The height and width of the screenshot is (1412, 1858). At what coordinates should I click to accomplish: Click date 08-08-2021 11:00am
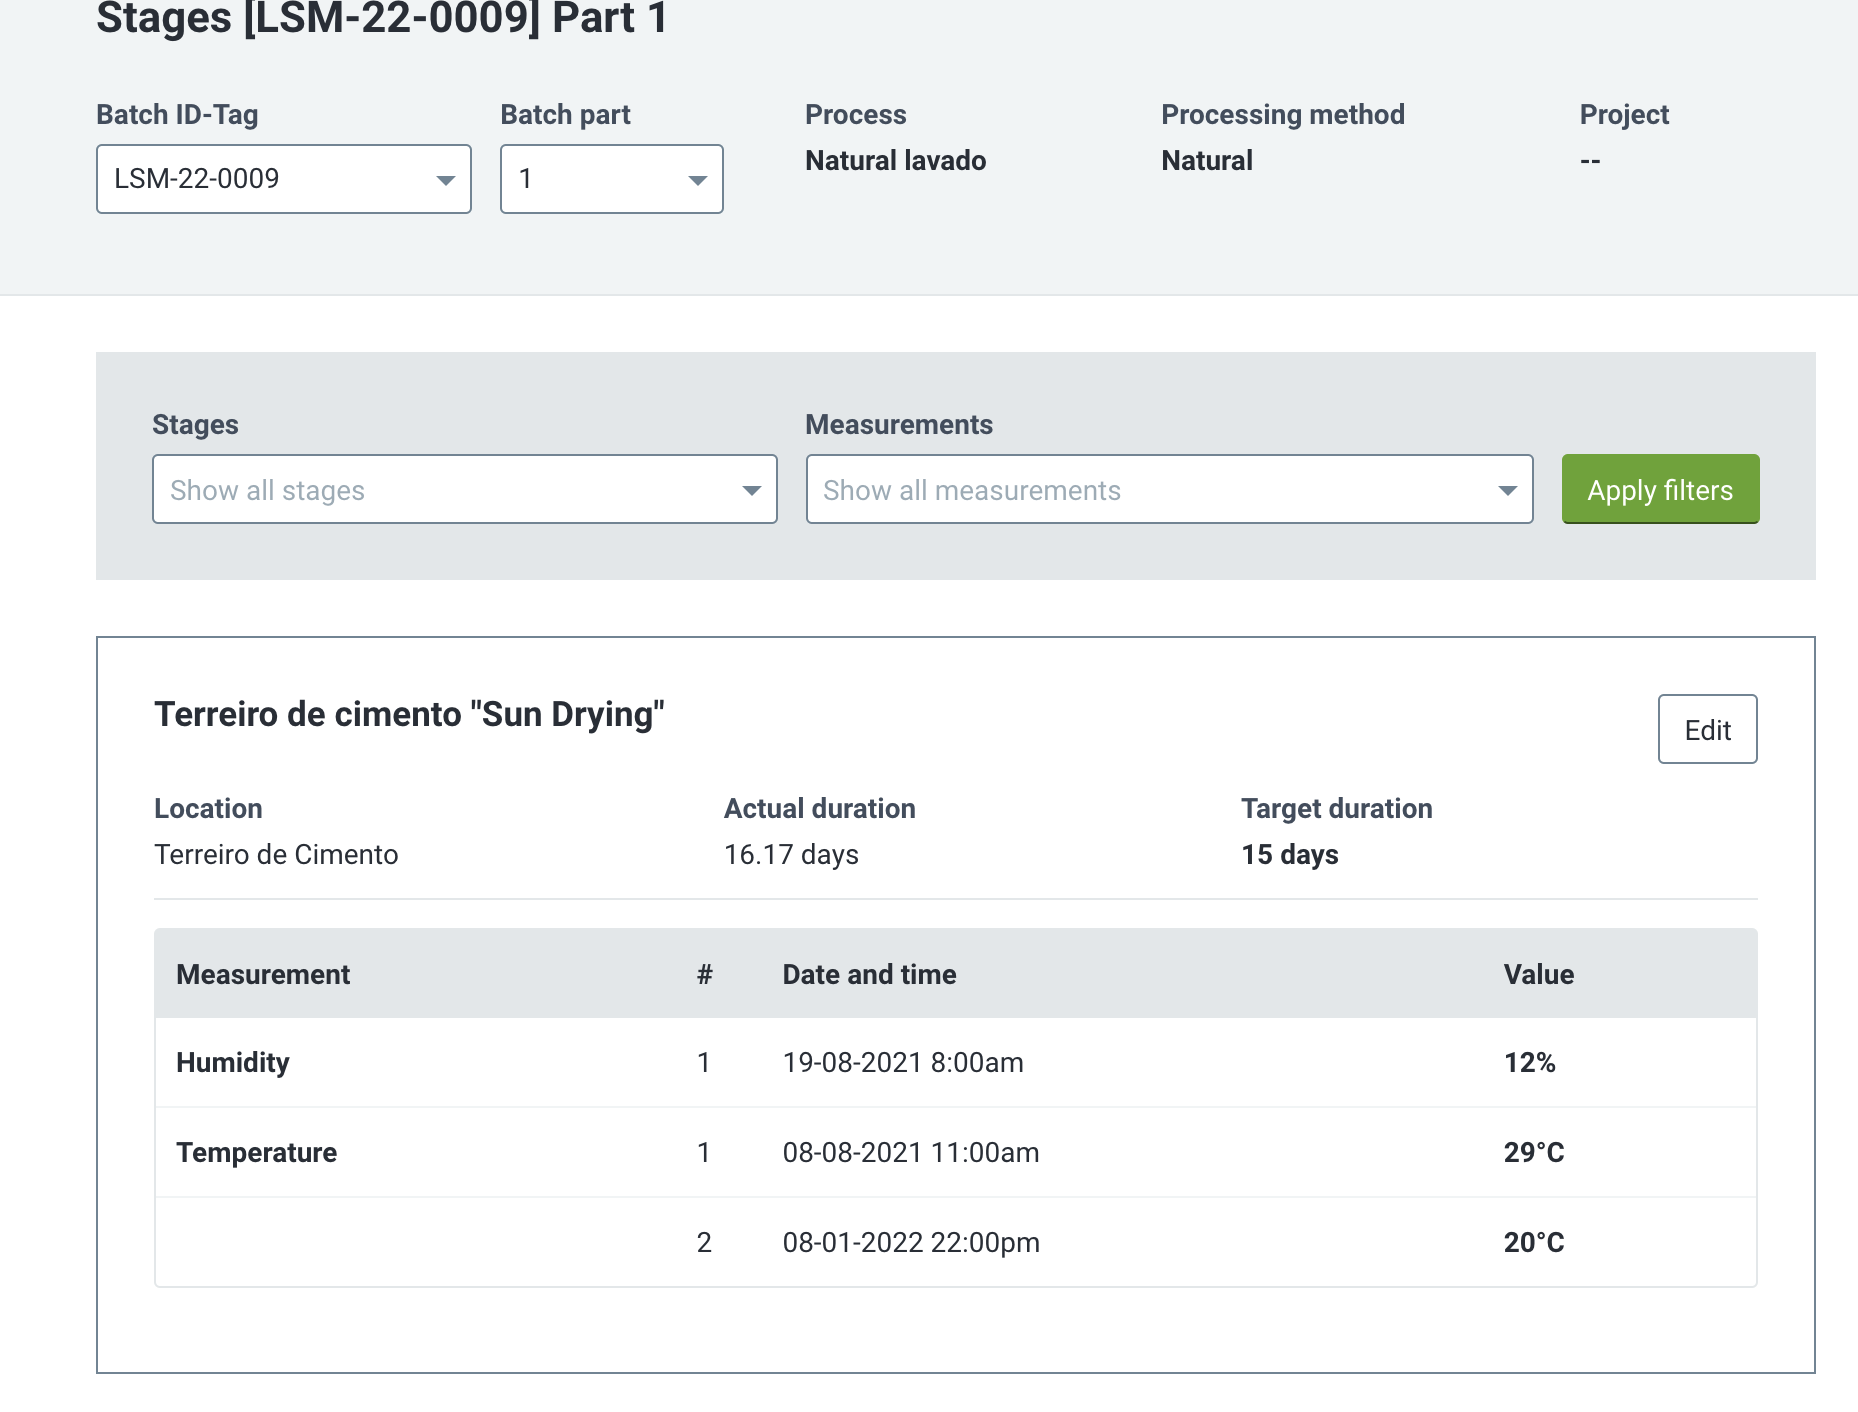pos(911,1152)
